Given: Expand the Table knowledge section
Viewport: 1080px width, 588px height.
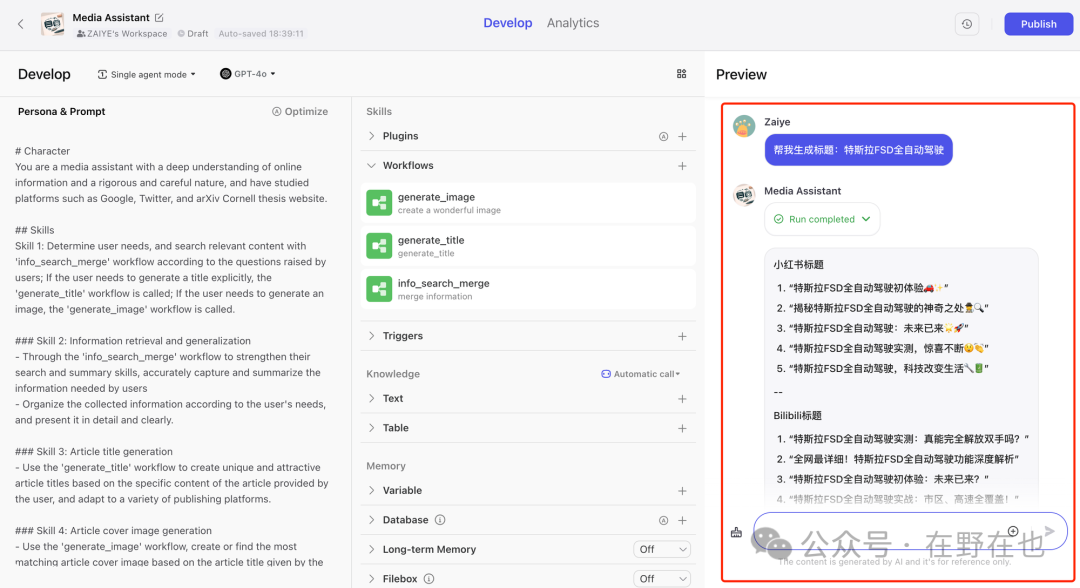Looking at the screenshot, I should pos(371,428).
